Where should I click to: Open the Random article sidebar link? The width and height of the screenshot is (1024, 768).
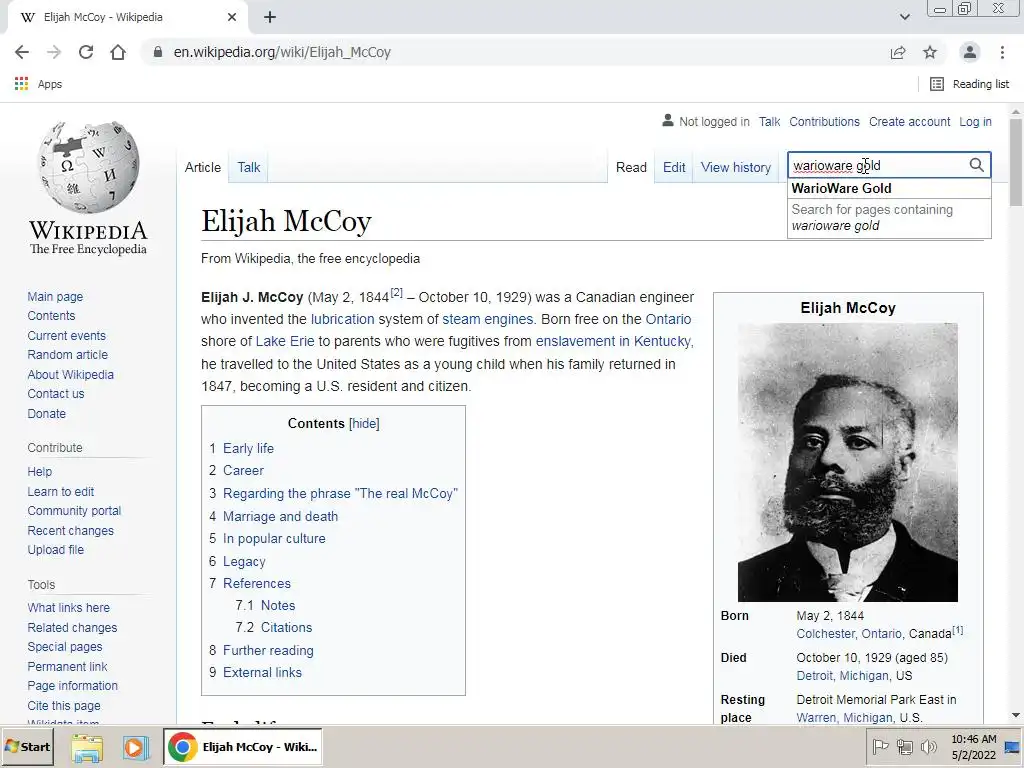[x=67, y=355]
